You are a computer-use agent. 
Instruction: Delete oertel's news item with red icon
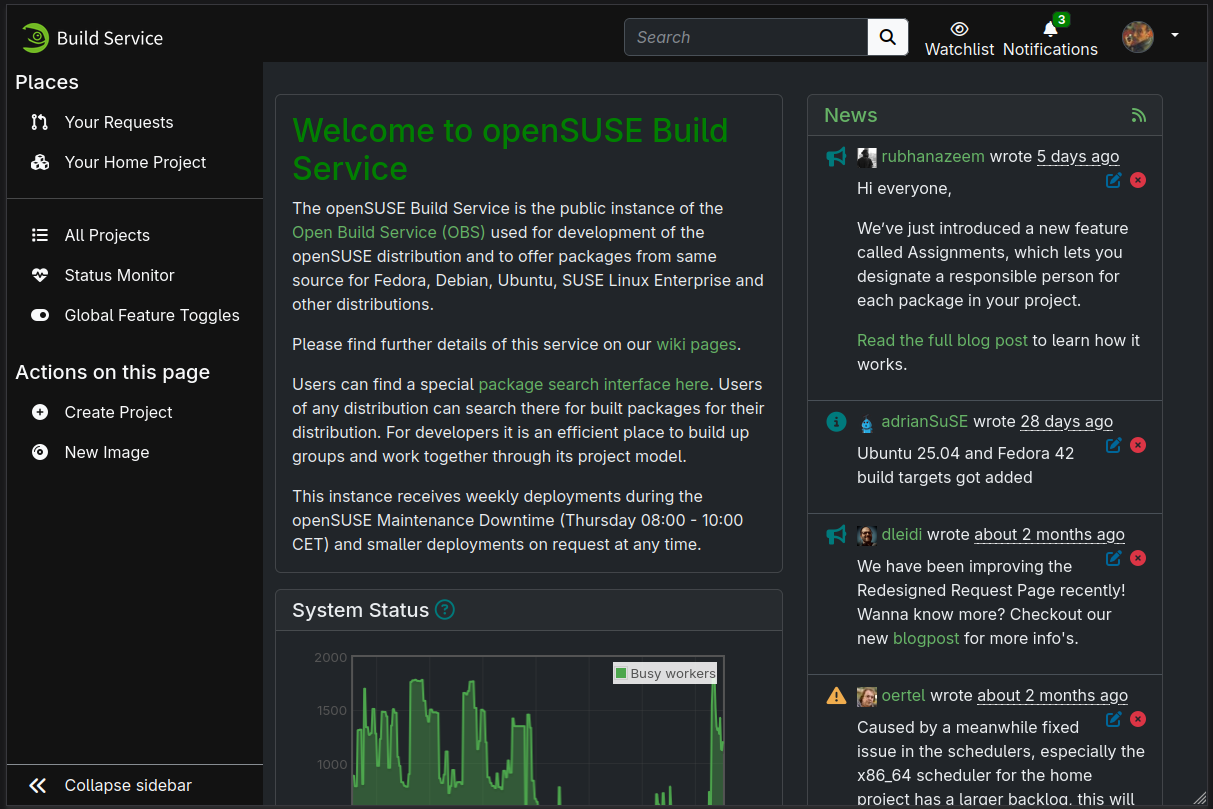pyautogui.click(x=1138, y=719)
